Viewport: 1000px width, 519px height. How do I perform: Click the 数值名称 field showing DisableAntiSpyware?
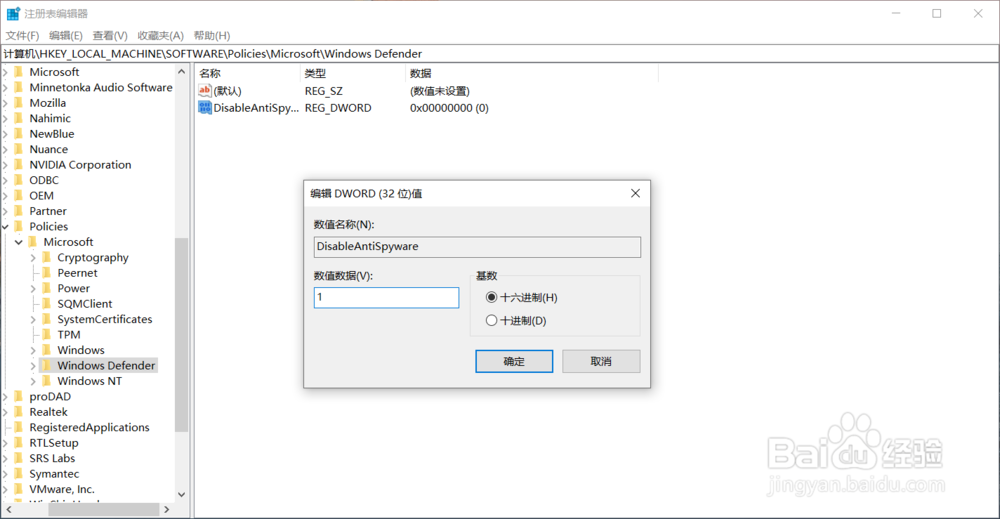pyautogui.click(x=477, y=247)
